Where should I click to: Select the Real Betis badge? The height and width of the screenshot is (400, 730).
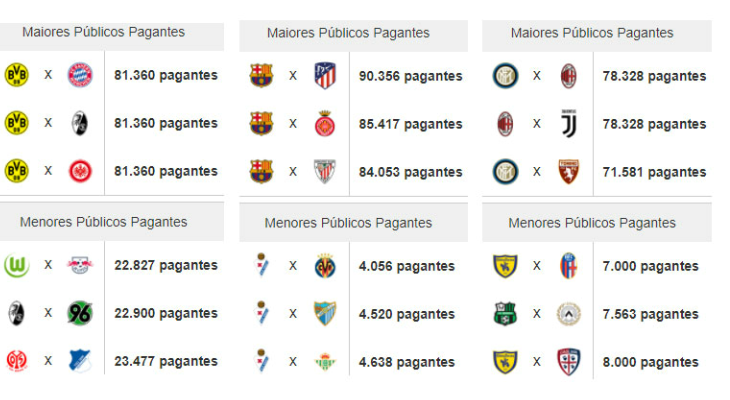tap(325, 362)
